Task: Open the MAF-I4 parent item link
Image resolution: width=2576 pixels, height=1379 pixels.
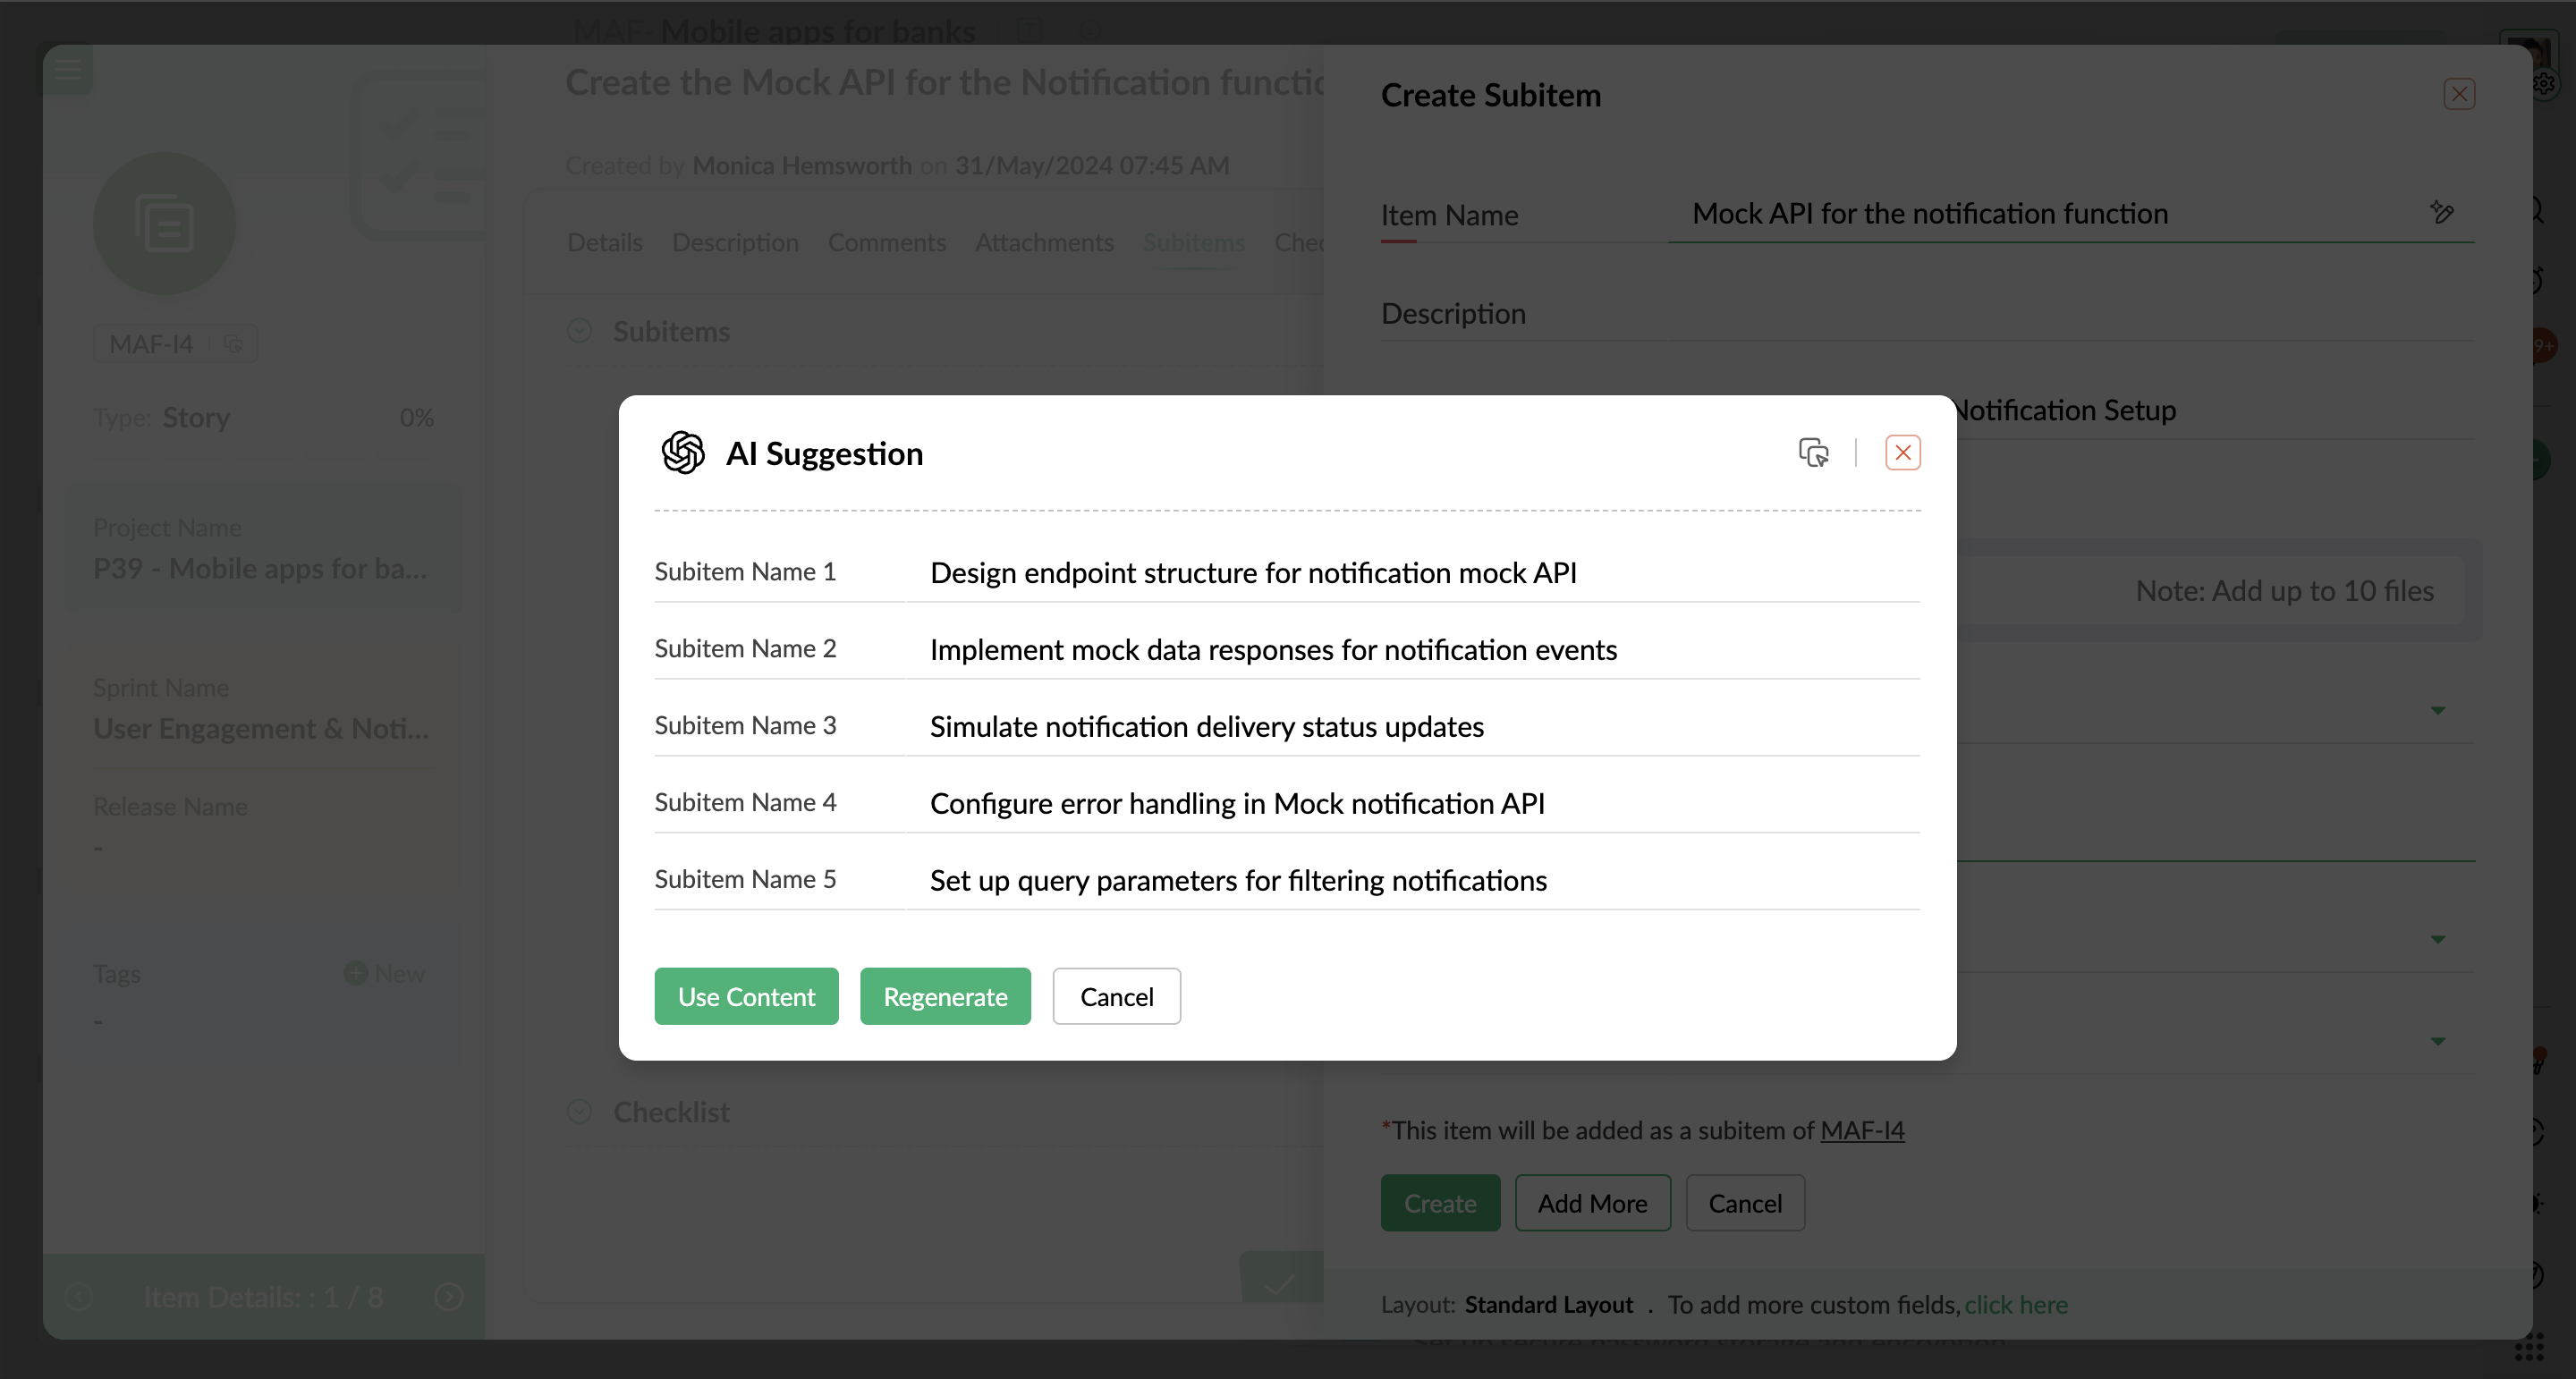Action: [1861, 1130]
